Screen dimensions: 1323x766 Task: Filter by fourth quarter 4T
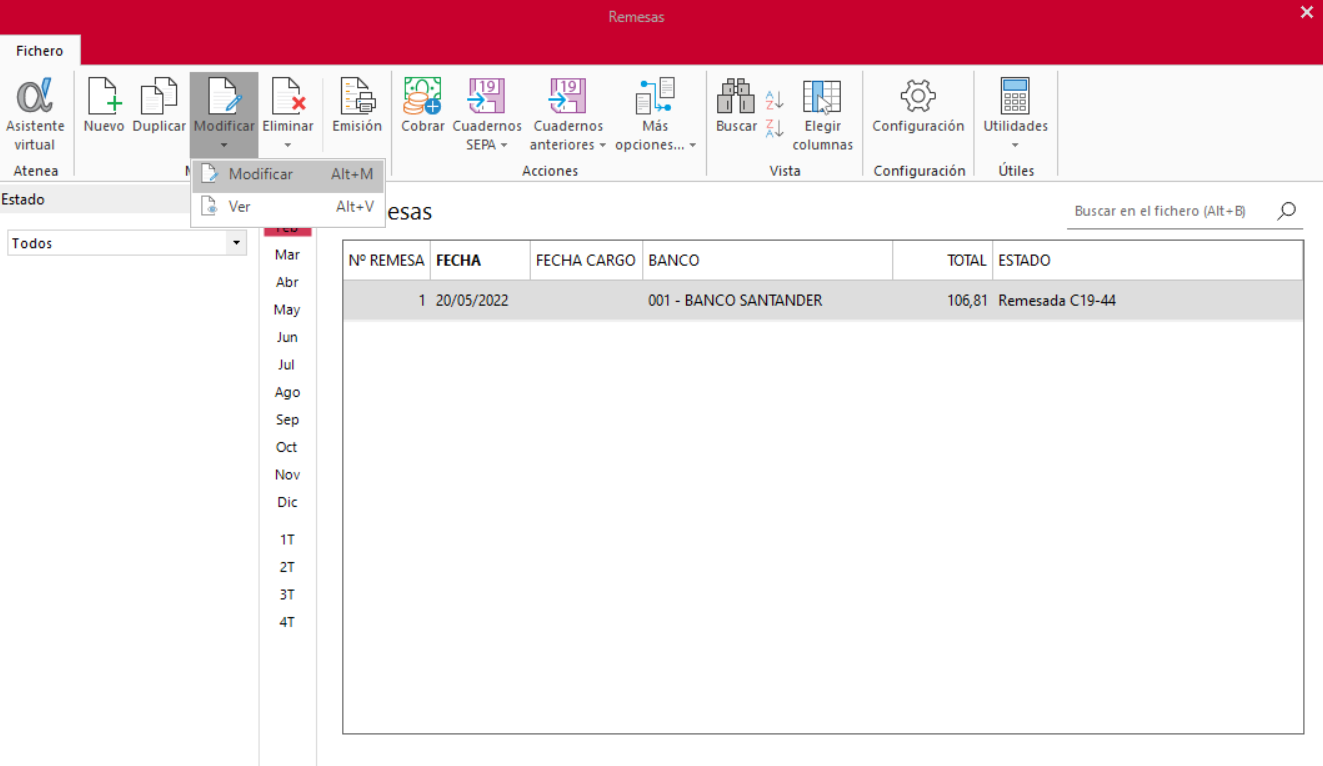(287, 622)
